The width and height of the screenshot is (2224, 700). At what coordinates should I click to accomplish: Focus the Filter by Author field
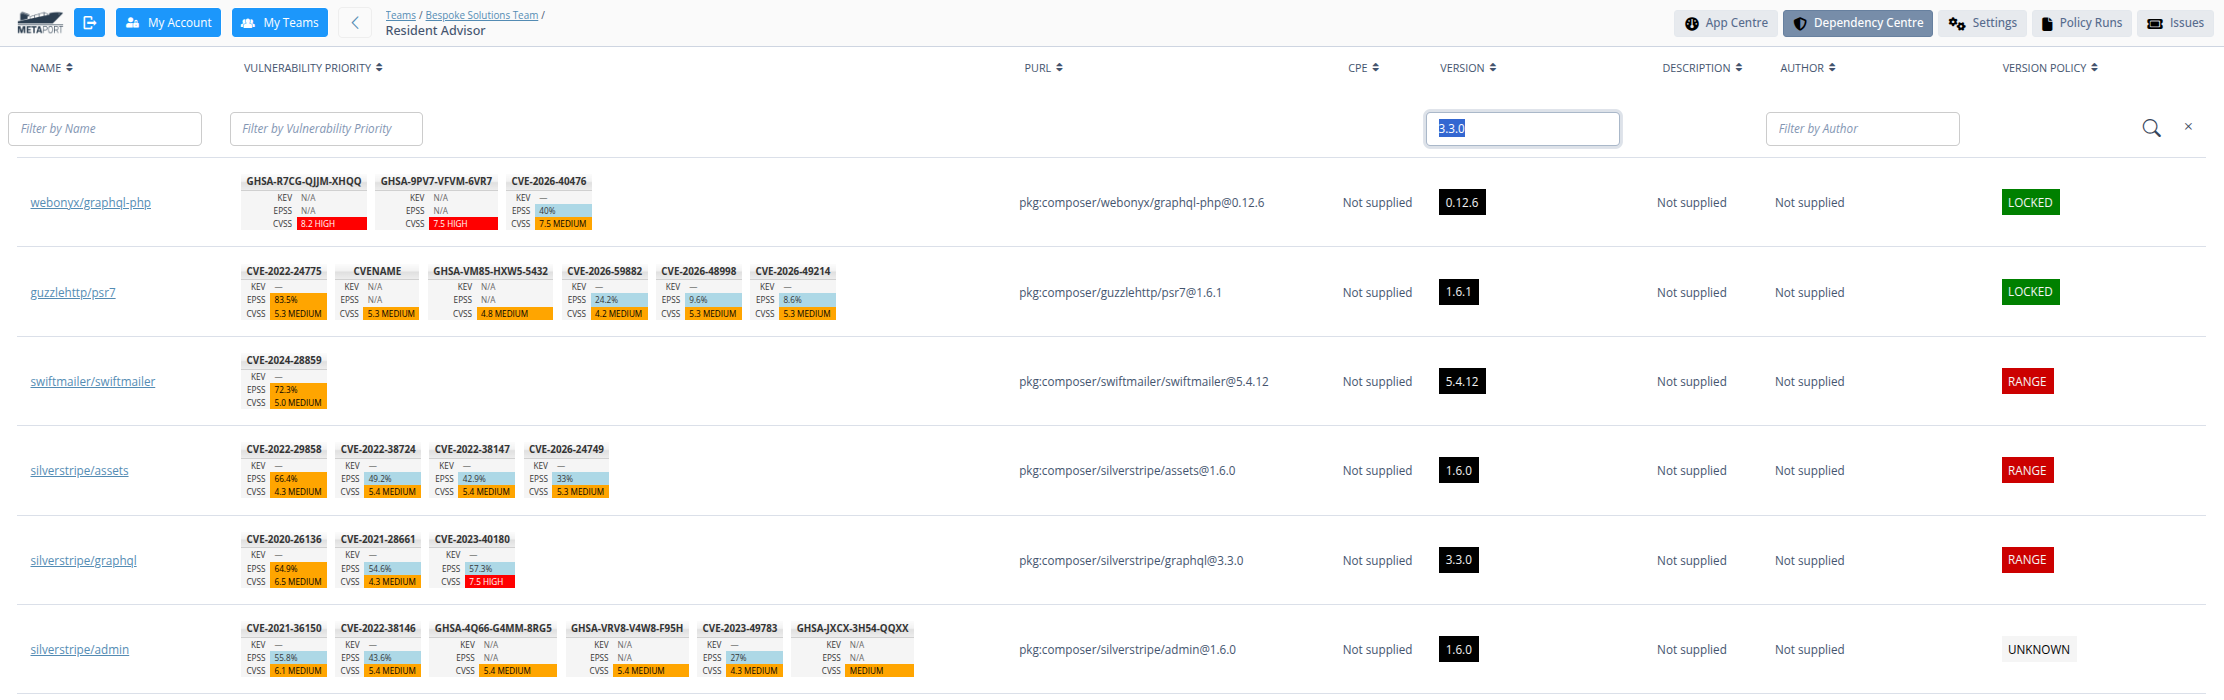point(1862,129)
